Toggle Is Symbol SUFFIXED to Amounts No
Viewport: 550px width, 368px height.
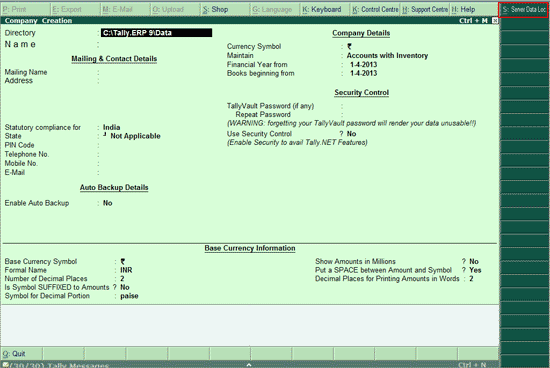click(125, 287)
